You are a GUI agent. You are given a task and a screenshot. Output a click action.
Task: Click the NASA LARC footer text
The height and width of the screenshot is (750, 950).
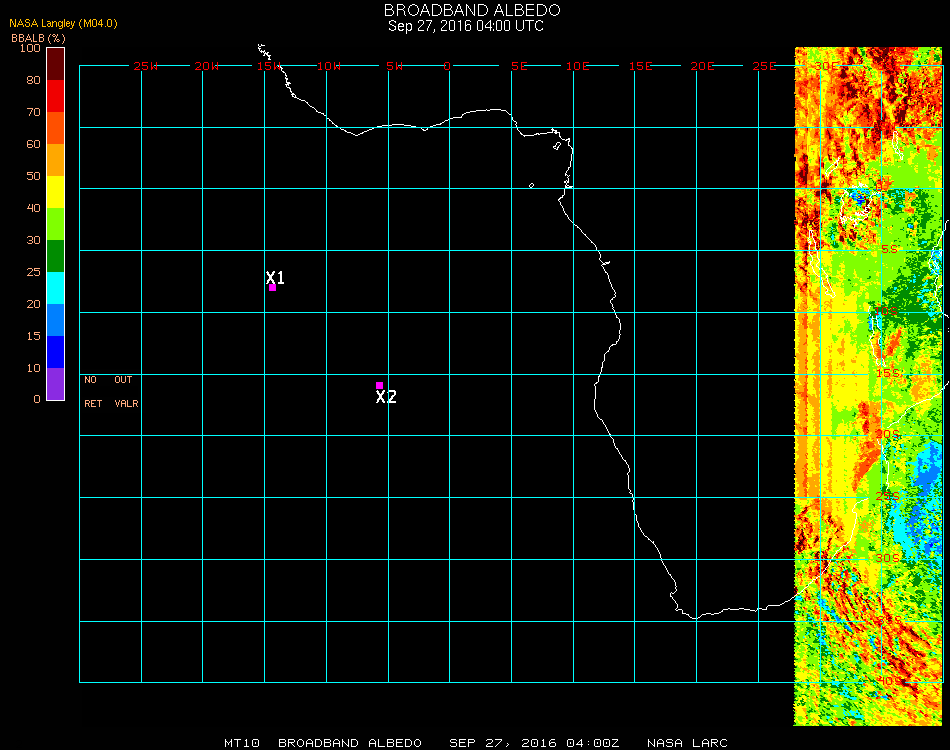point(687,743)
